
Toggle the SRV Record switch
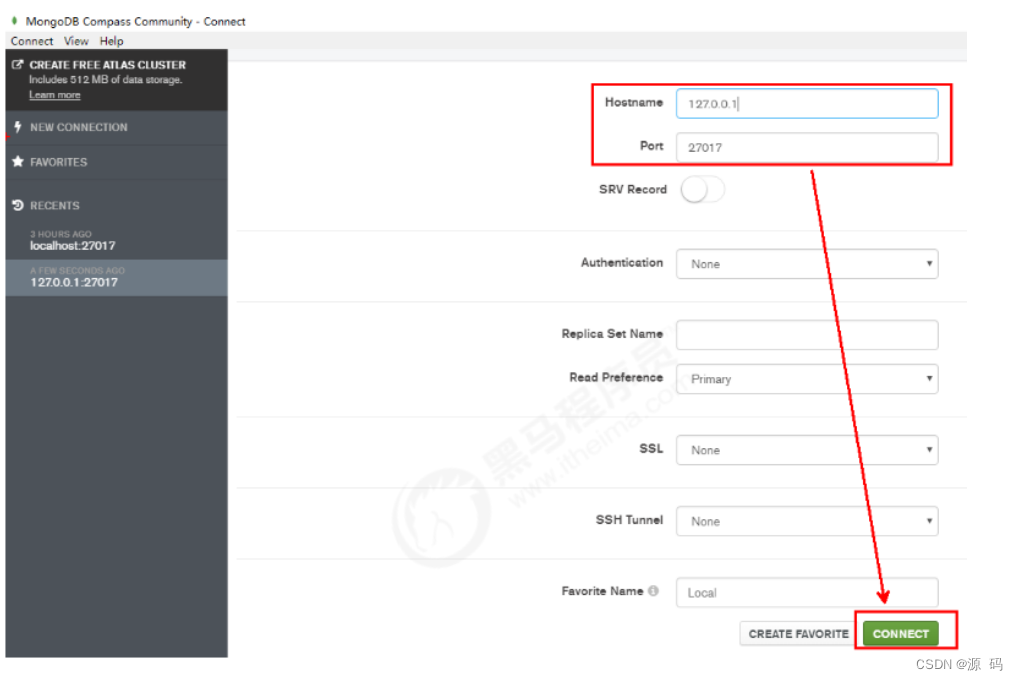point(702,190)
